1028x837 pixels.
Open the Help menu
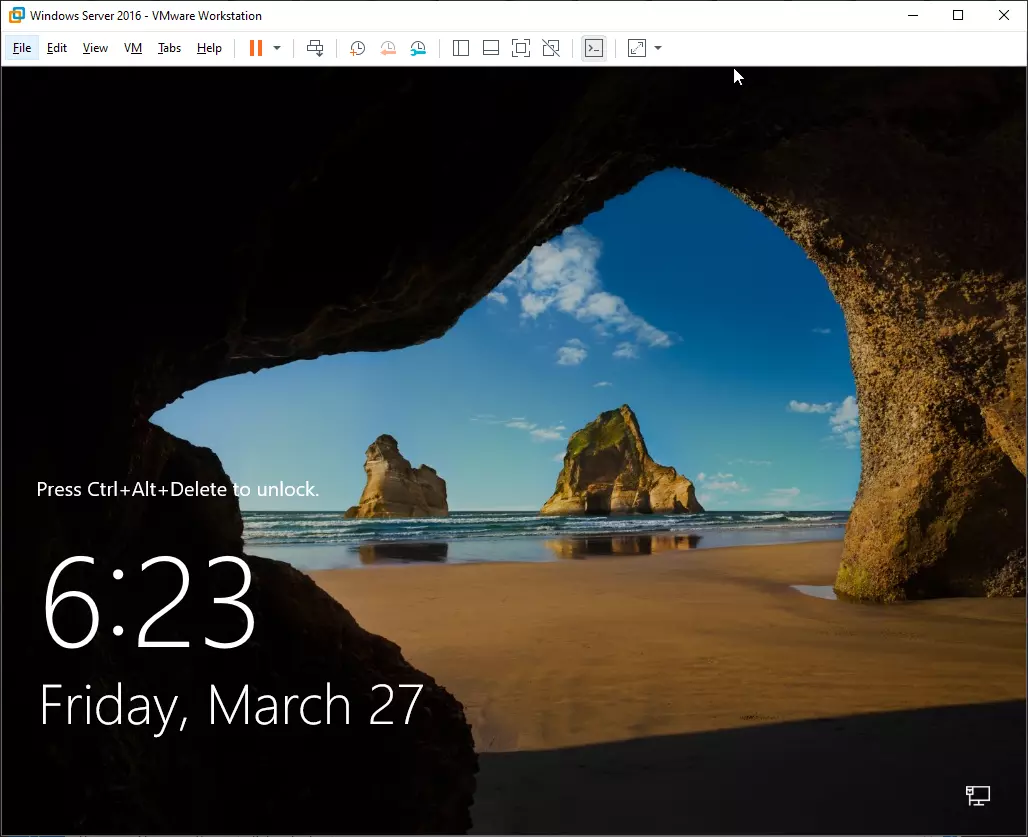pyautogui.click(x=209, y=48)
